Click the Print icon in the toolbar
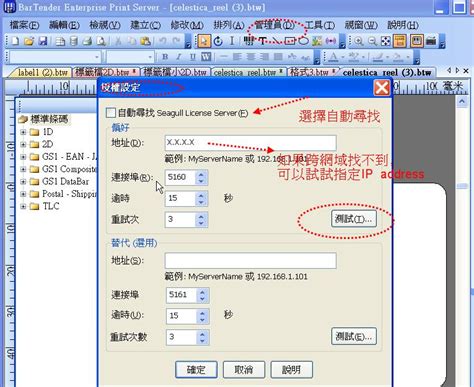Screen dimensions: 474x387 (x=87, y=41)
